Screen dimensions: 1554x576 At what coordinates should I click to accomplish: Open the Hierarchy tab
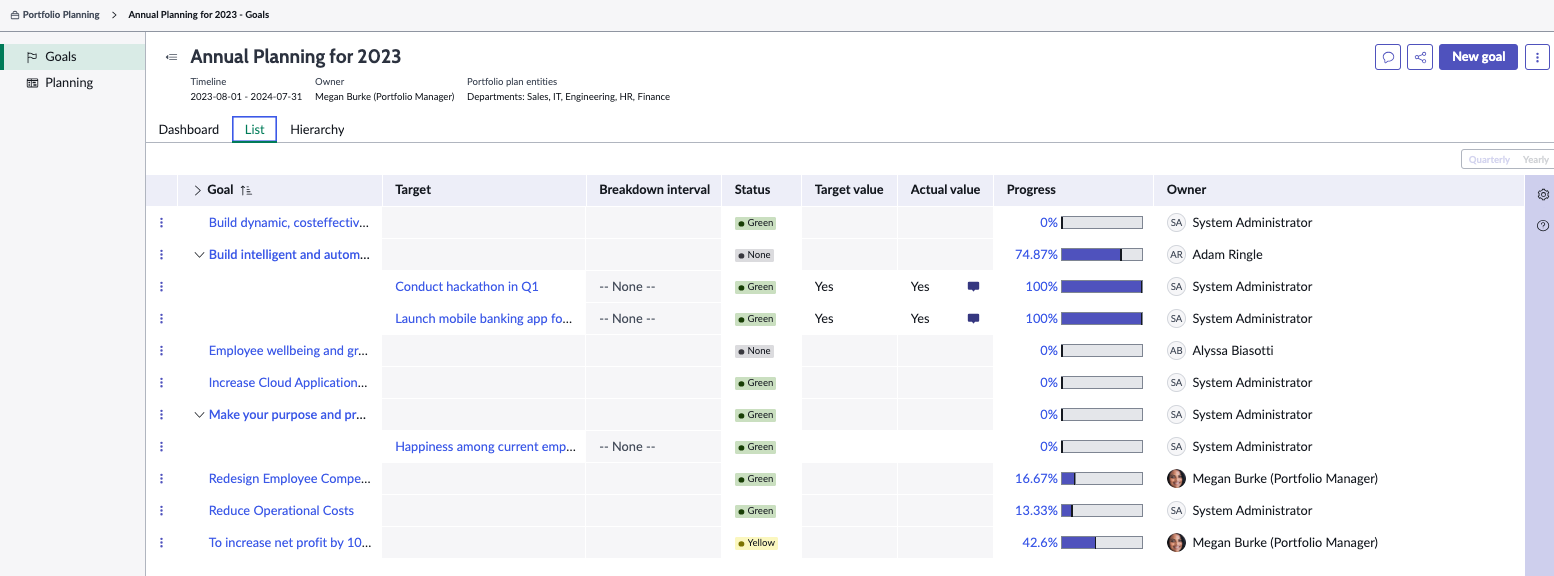pos(317,130)
